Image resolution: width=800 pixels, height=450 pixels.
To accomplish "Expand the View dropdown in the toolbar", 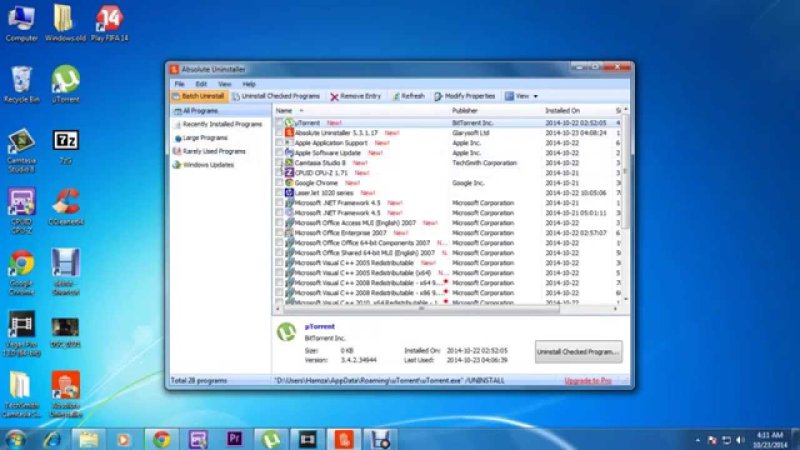I will click(x=521, y=96).
